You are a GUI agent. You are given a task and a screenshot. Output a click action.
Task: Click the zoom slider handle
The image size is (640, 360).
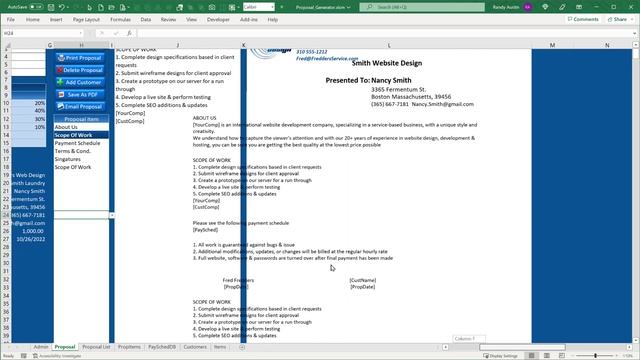click(596, 356)
